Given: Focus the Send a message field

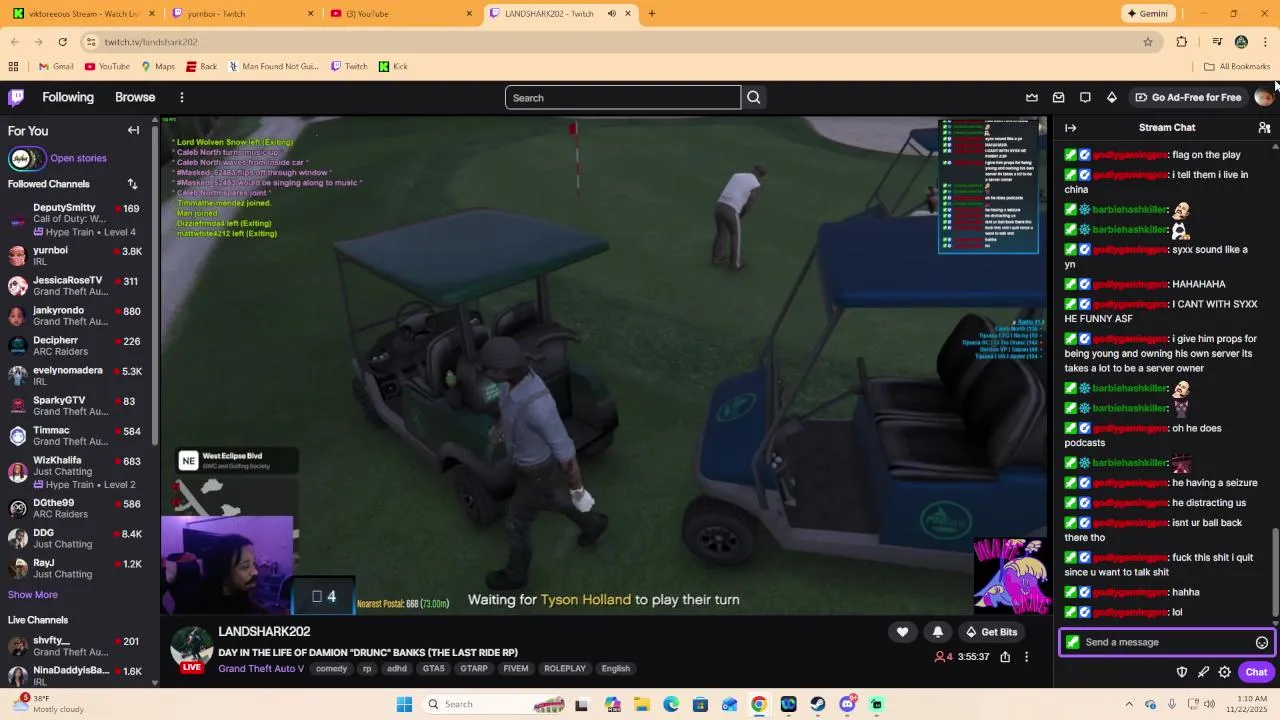Looking at the screenshot, I should (x=1166, y=642).
